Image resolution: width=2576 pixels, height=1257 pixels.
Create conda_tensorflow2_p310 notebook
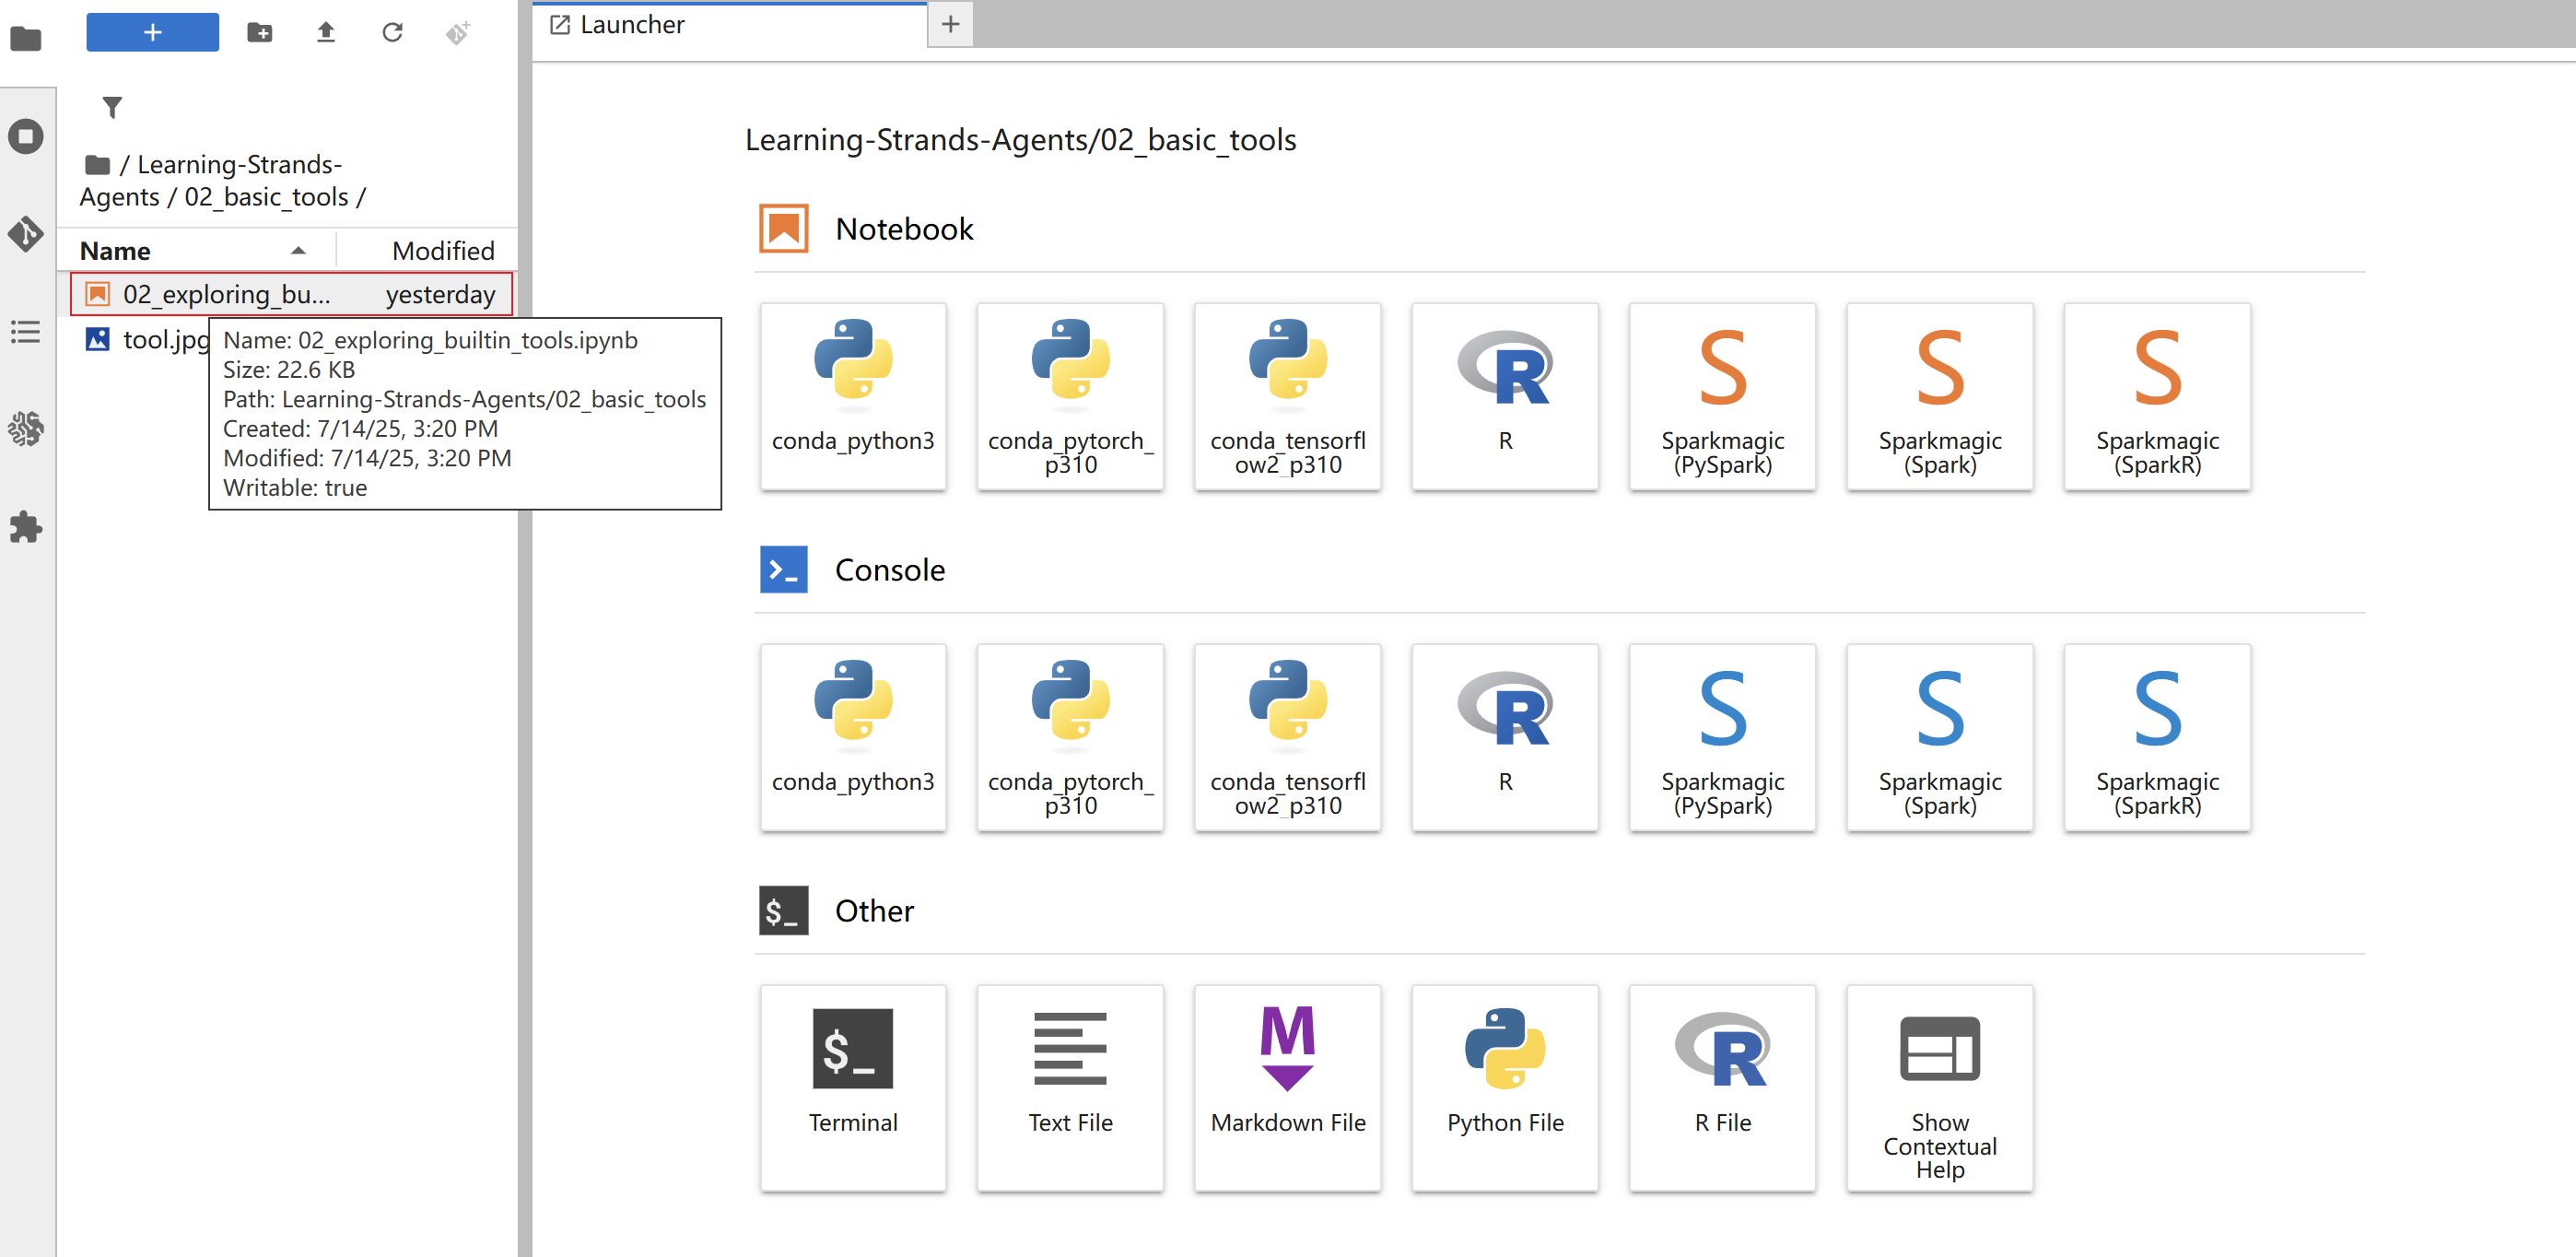[1288, 396]
